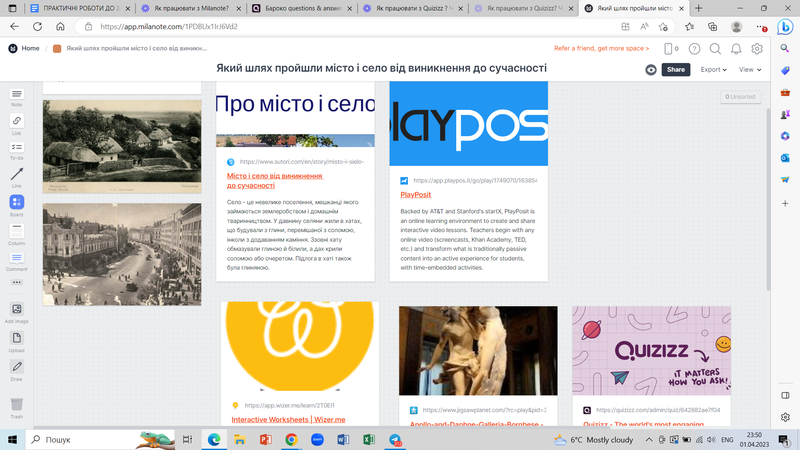Click the mobile device icon in header
The height and width of the screenshot is (450, 800).
668,48
